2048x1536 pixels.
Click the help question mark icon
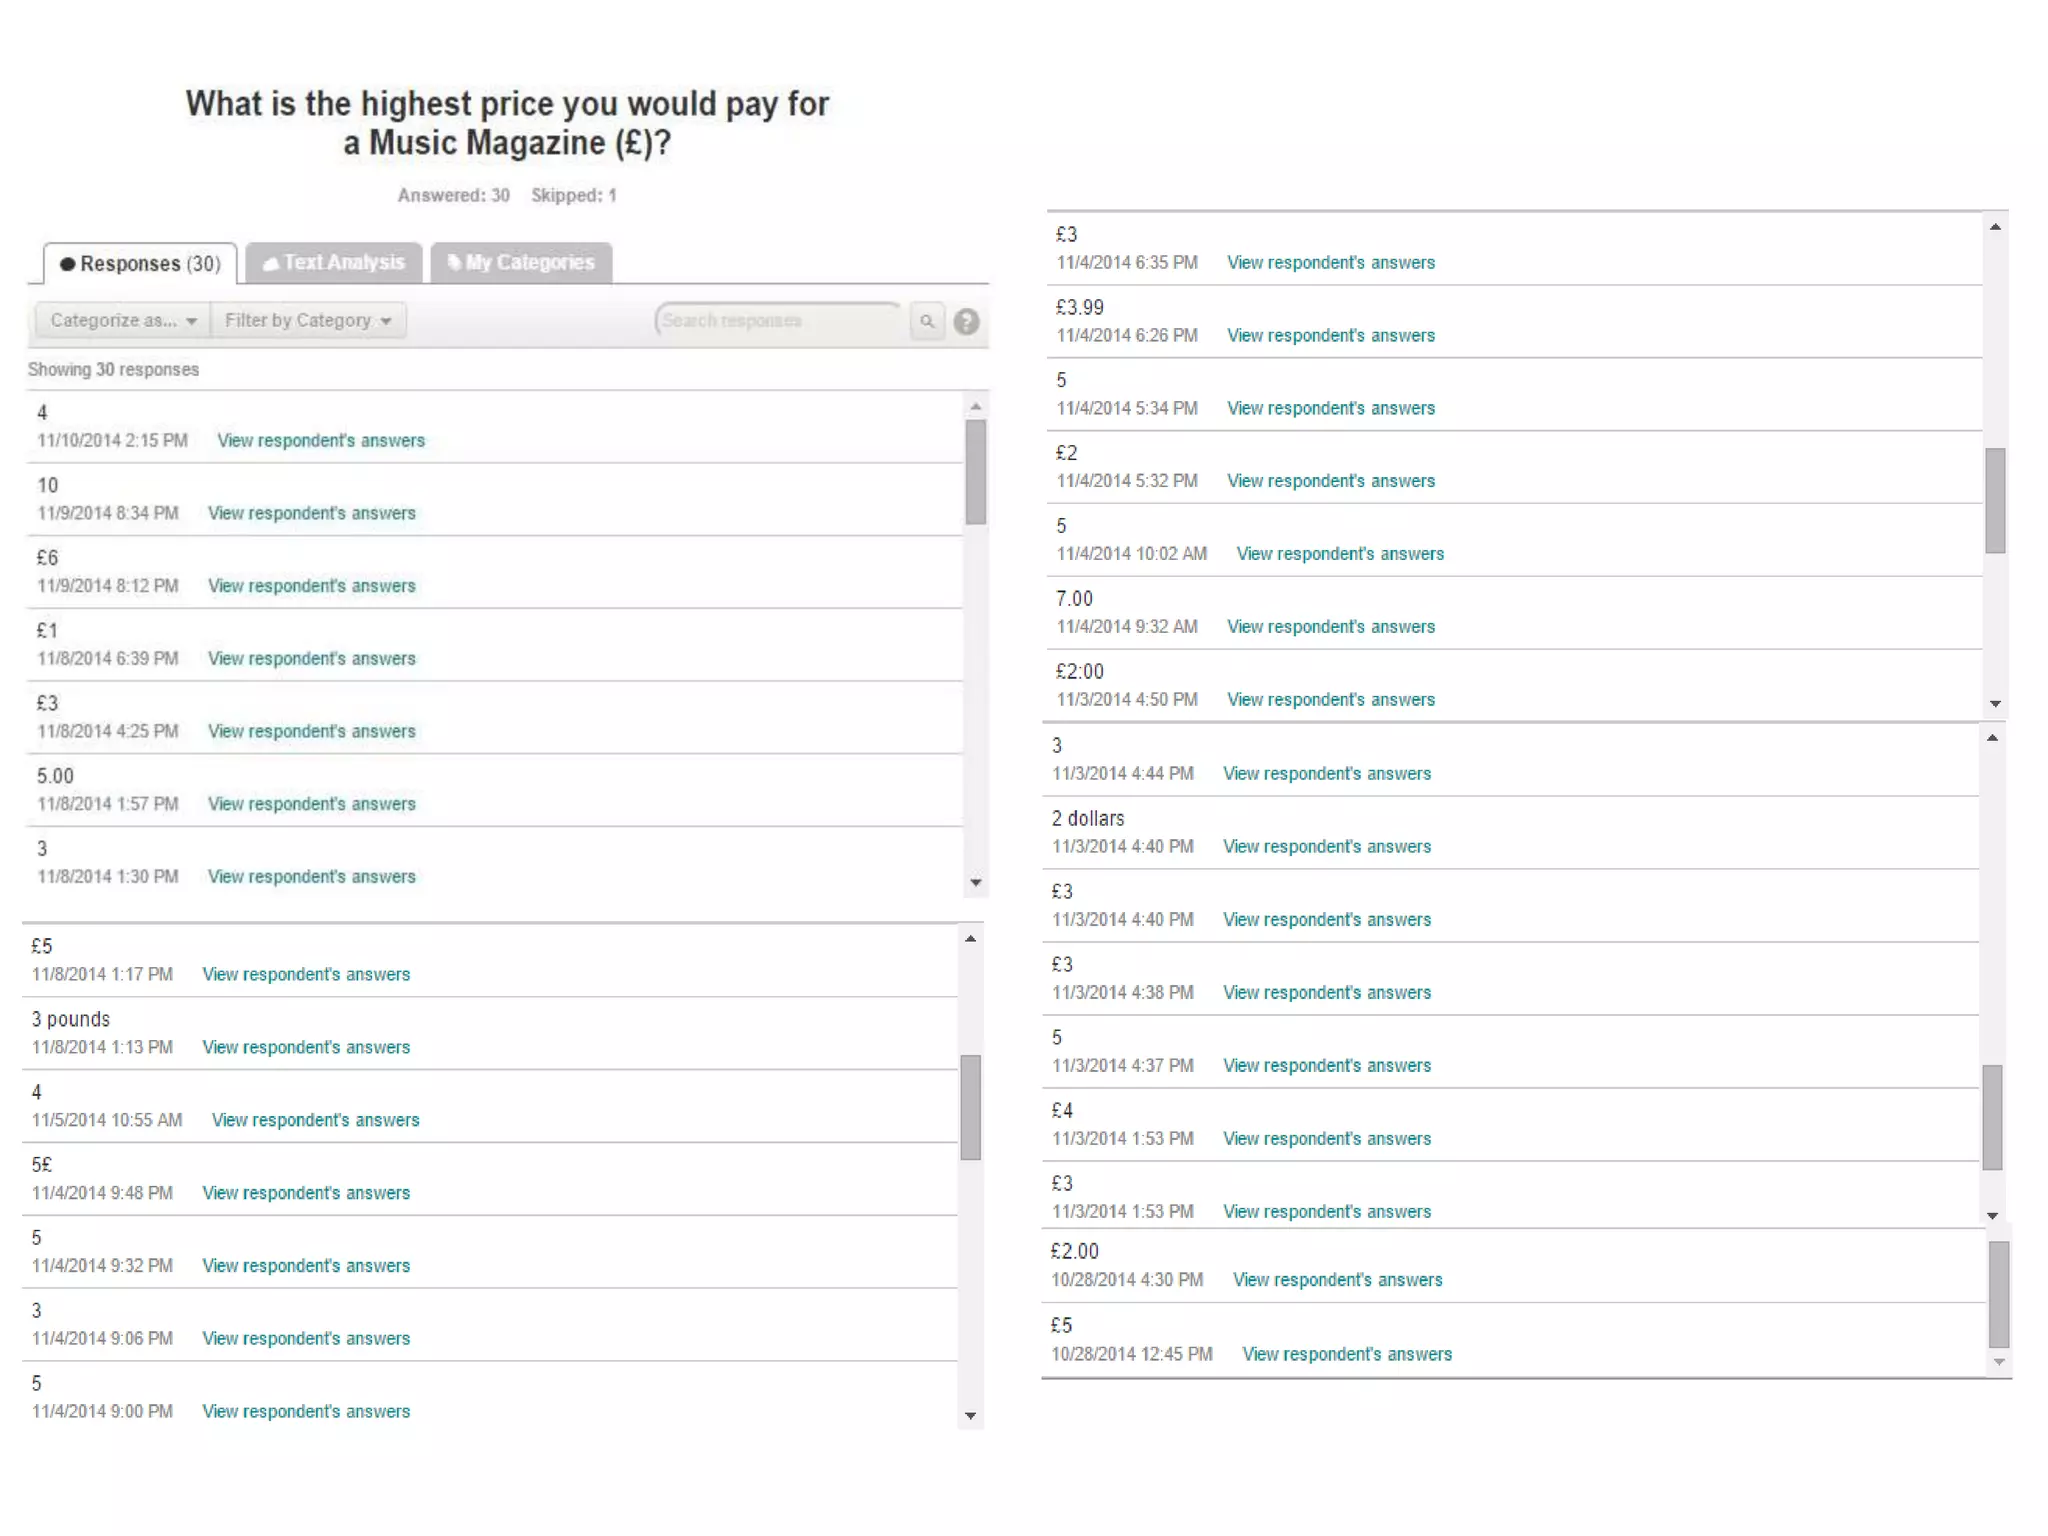point(966,322)
